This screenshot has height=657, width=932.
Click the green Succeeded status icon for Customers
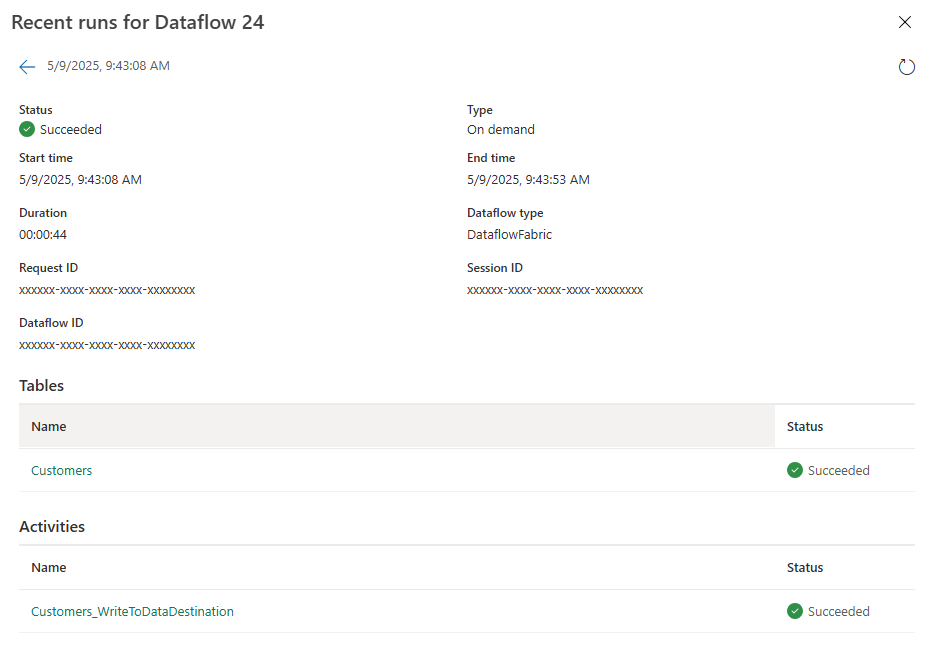794,470
